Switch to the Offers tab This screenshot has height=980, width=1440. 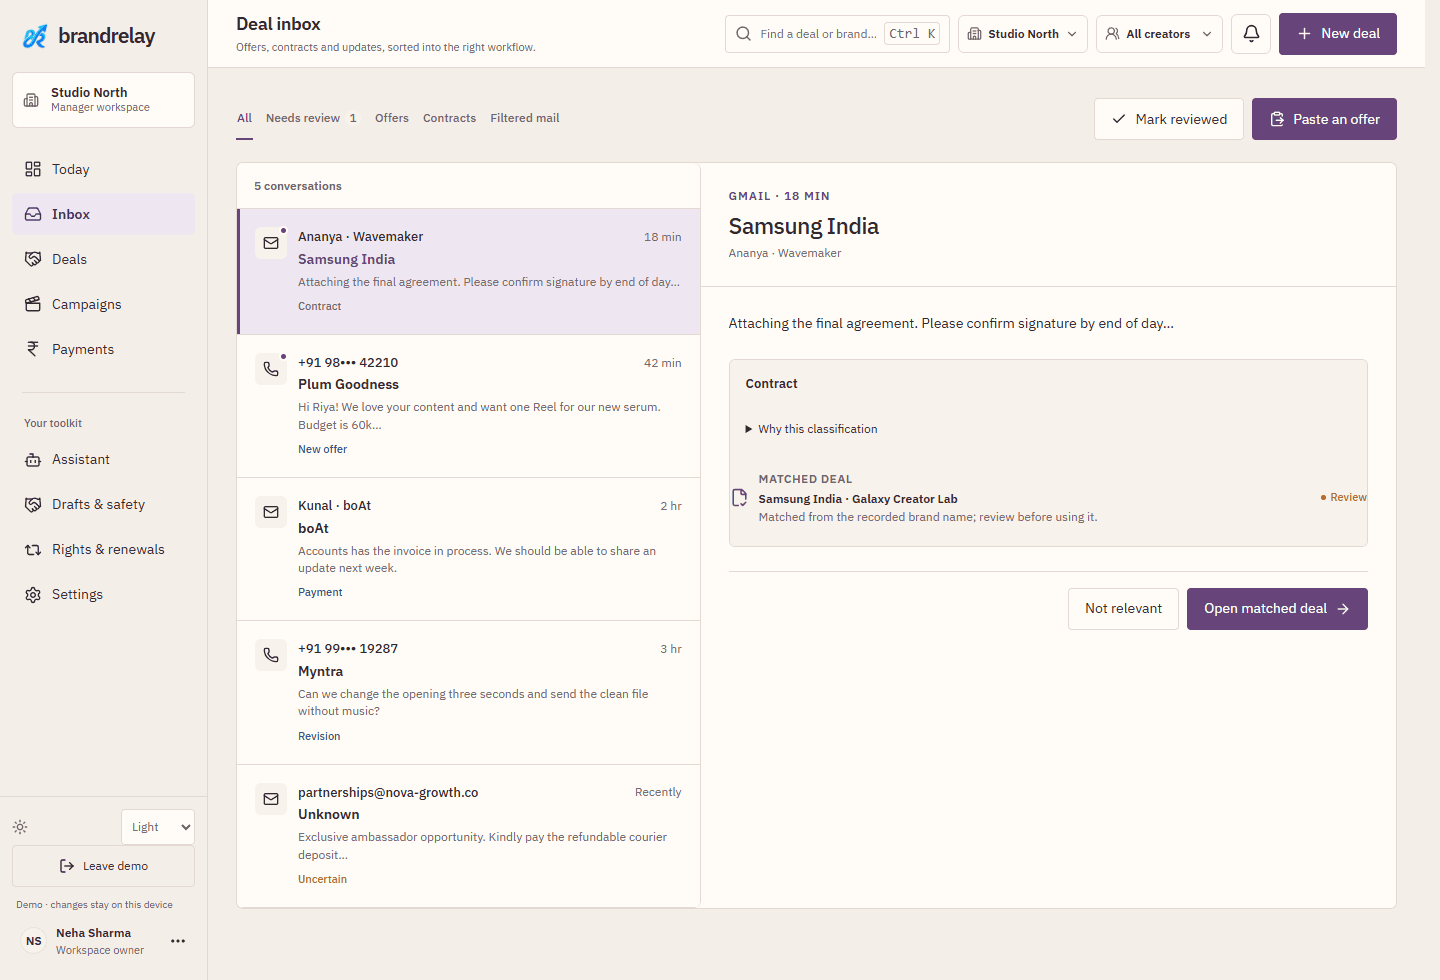coord(392,118)
